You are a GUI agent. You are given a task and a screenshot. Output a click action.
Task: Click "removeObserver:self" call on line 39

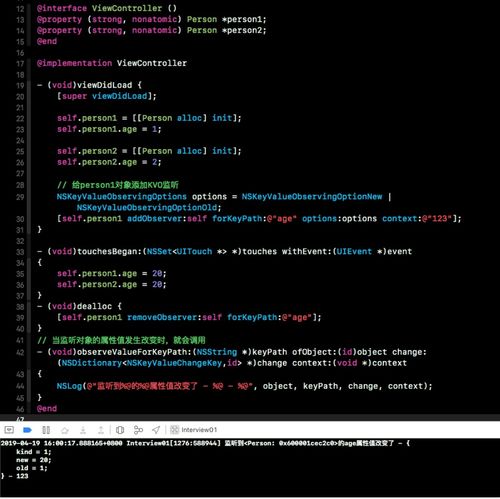click(x=174, y=317)
